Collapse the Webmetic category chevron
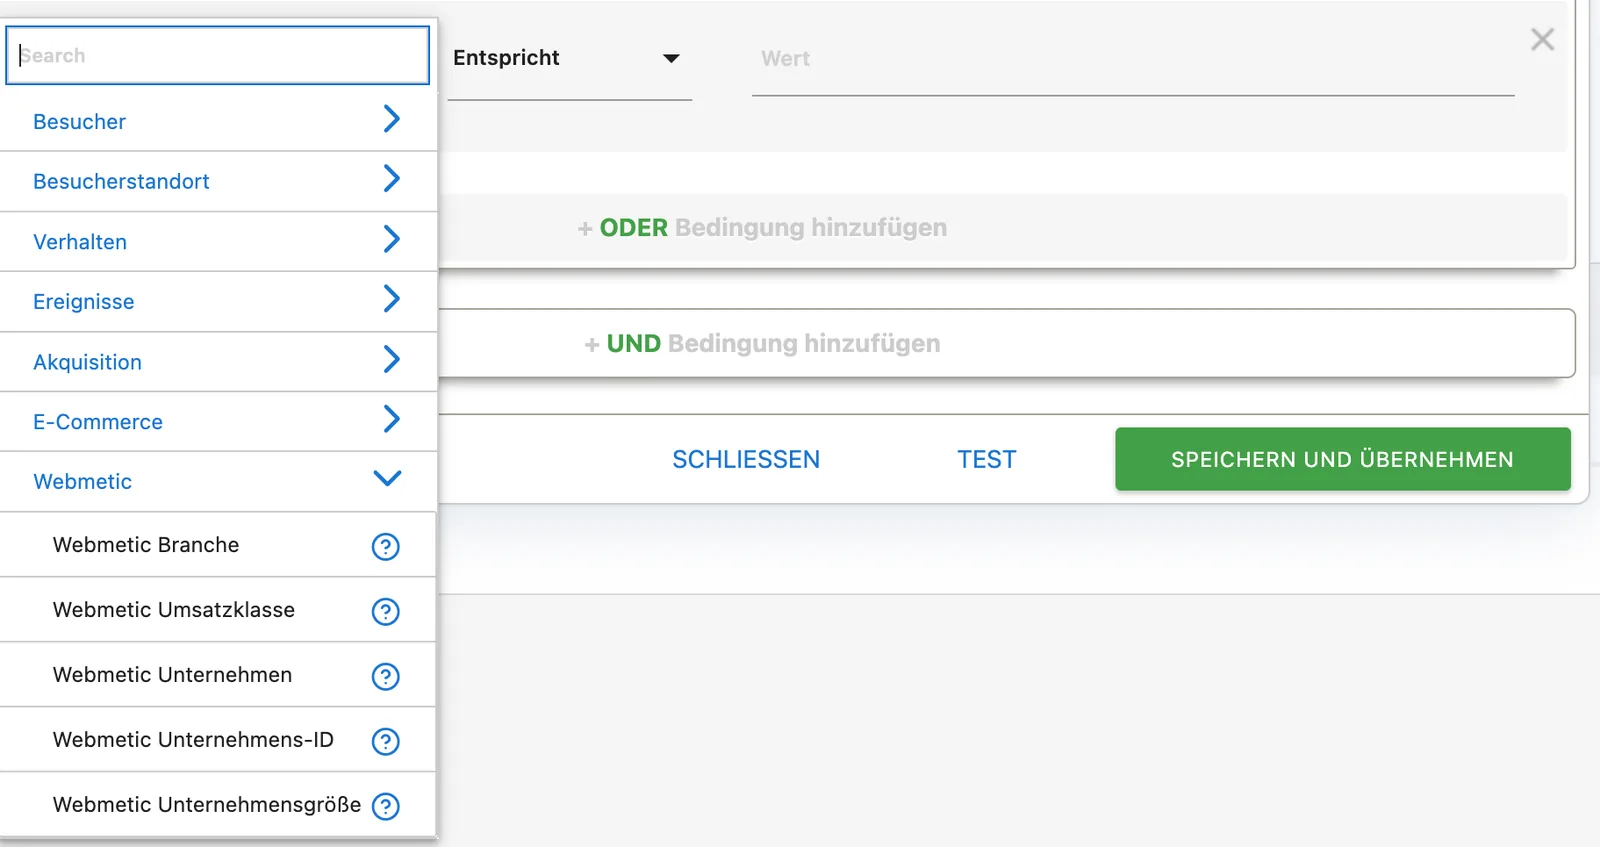1600x847 pixels. click(387, 478)
